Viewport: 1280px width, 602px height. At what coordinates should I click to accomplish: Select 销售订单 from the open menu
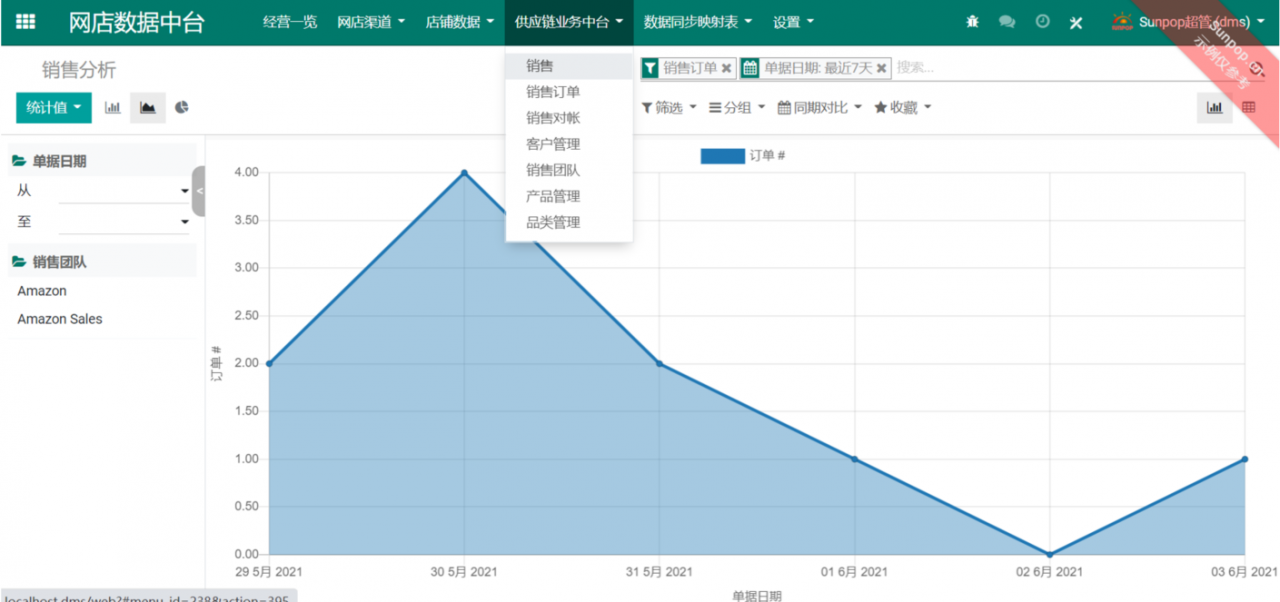tap(553, 92)
